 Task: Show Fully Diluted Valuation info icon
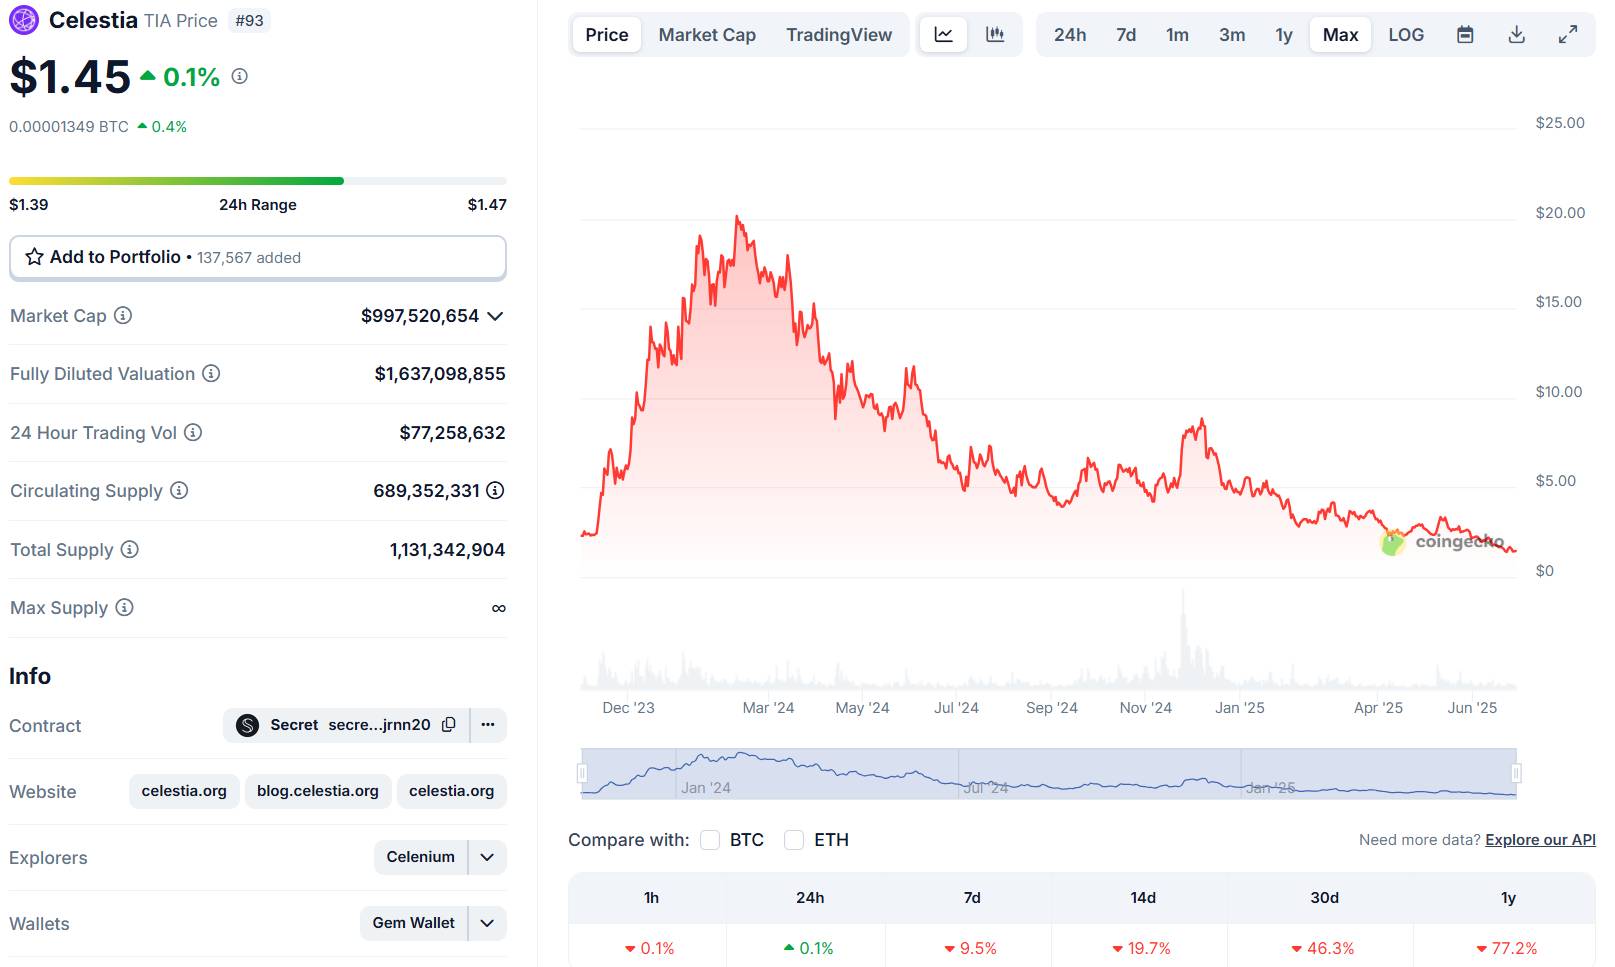coord(211,373)
